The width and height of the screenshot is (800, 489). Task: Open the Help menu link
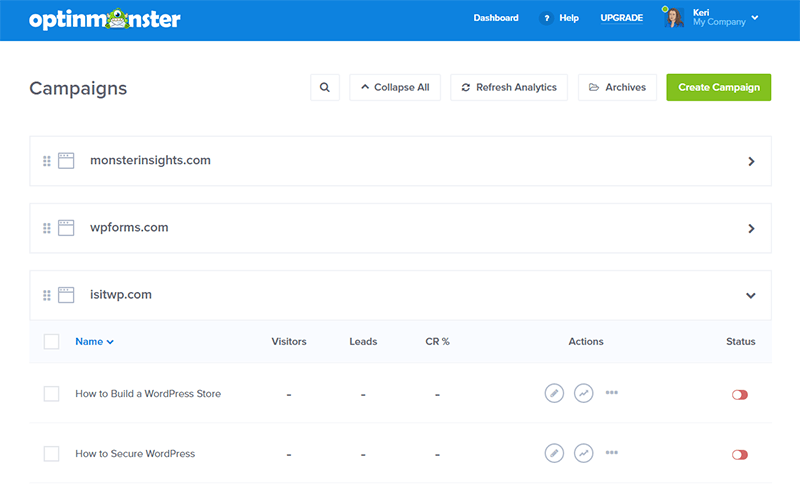pyautogui.click(x=569, y=18)
